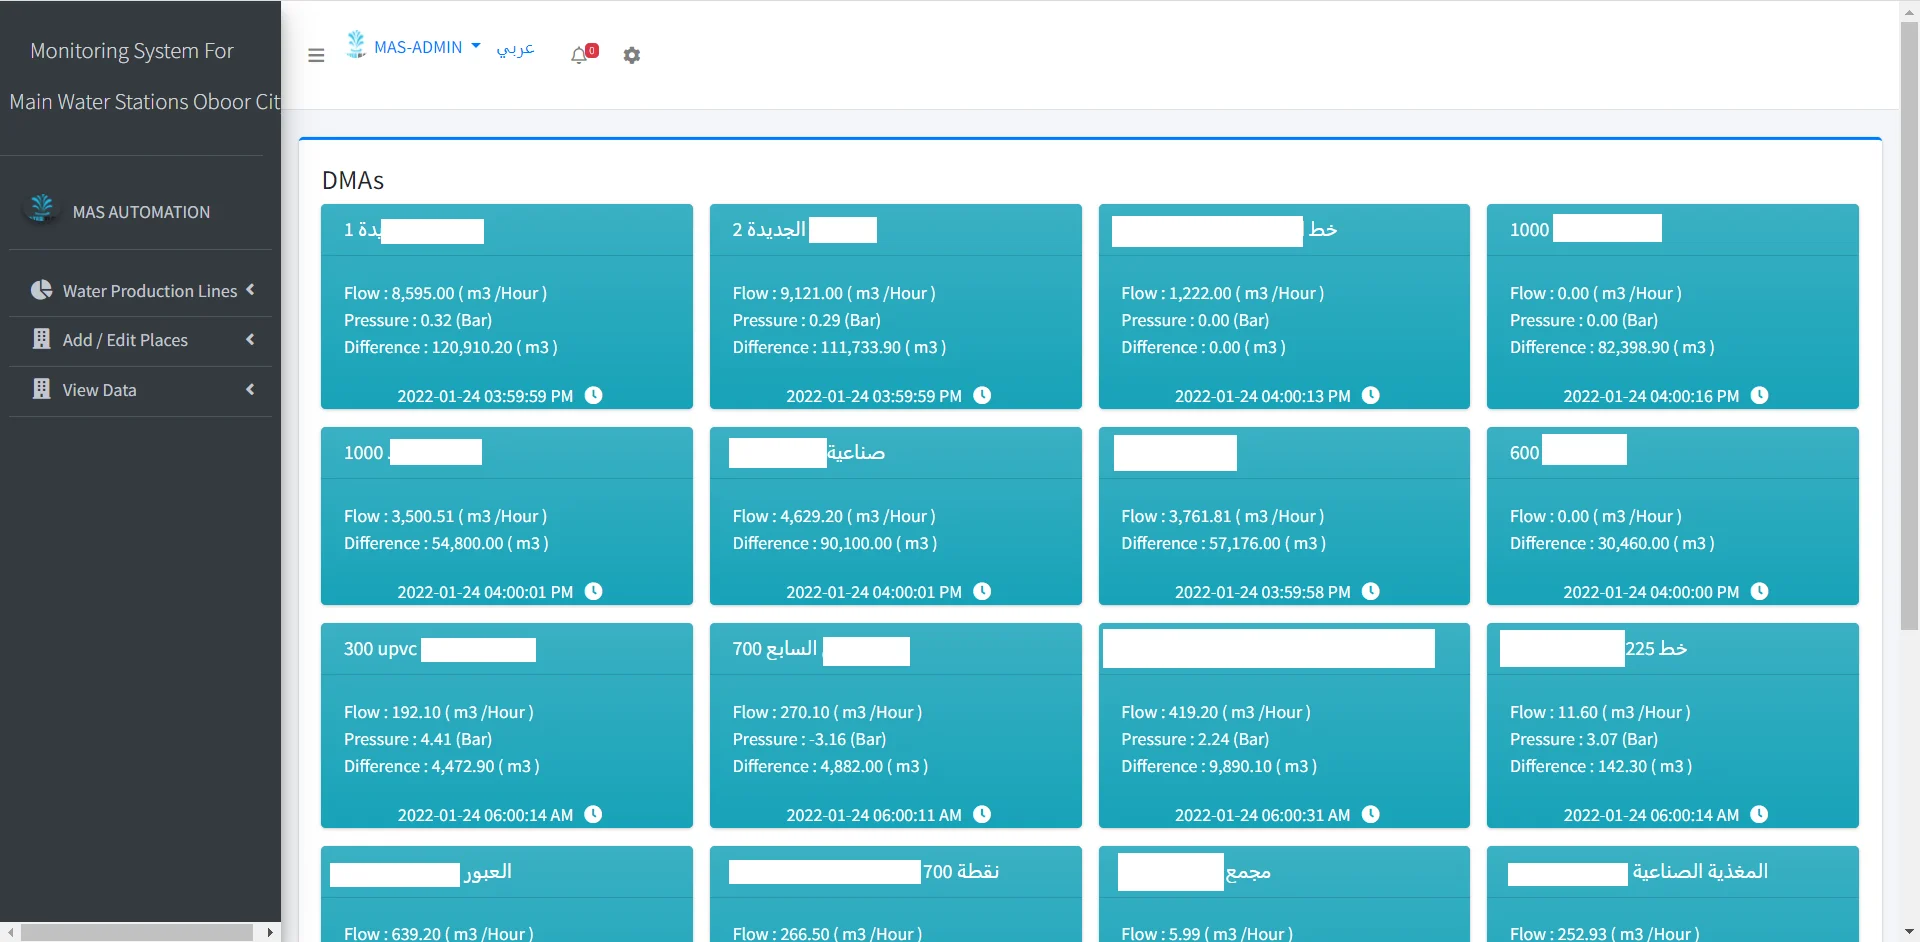The width and height of the screenshot is (1920, 942).
Task: Open the MAS-ADMIN user dropdown
Action: (x=427, y=47)
